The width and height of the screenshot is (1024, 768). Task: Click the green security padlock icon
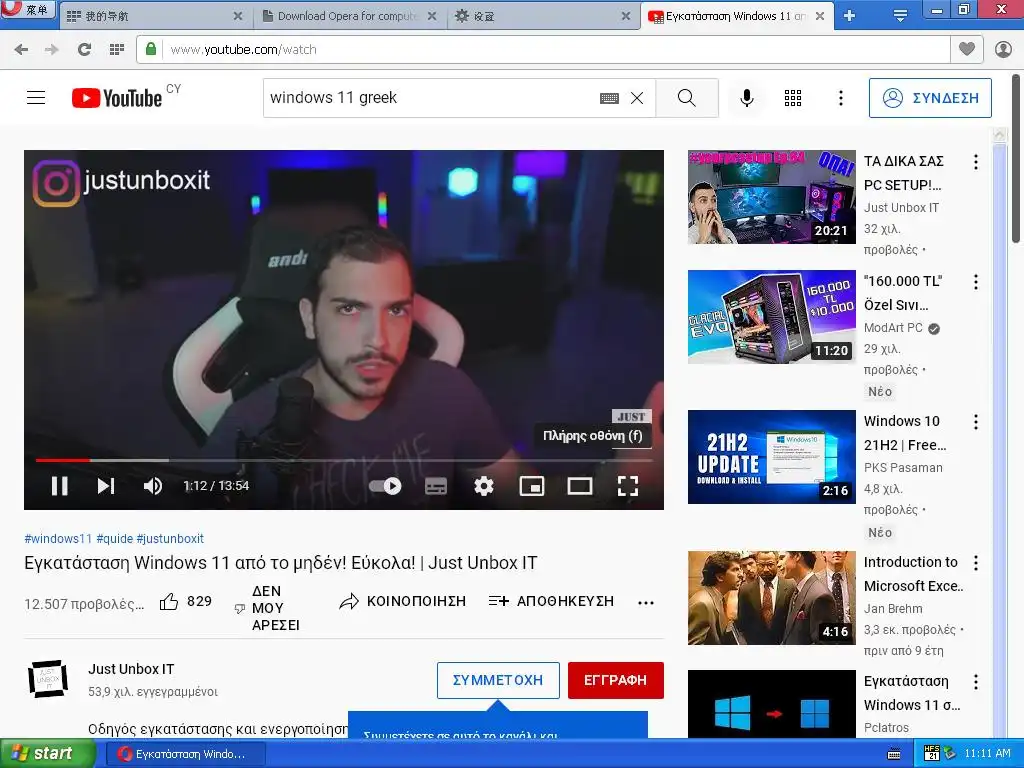(151, 49)
